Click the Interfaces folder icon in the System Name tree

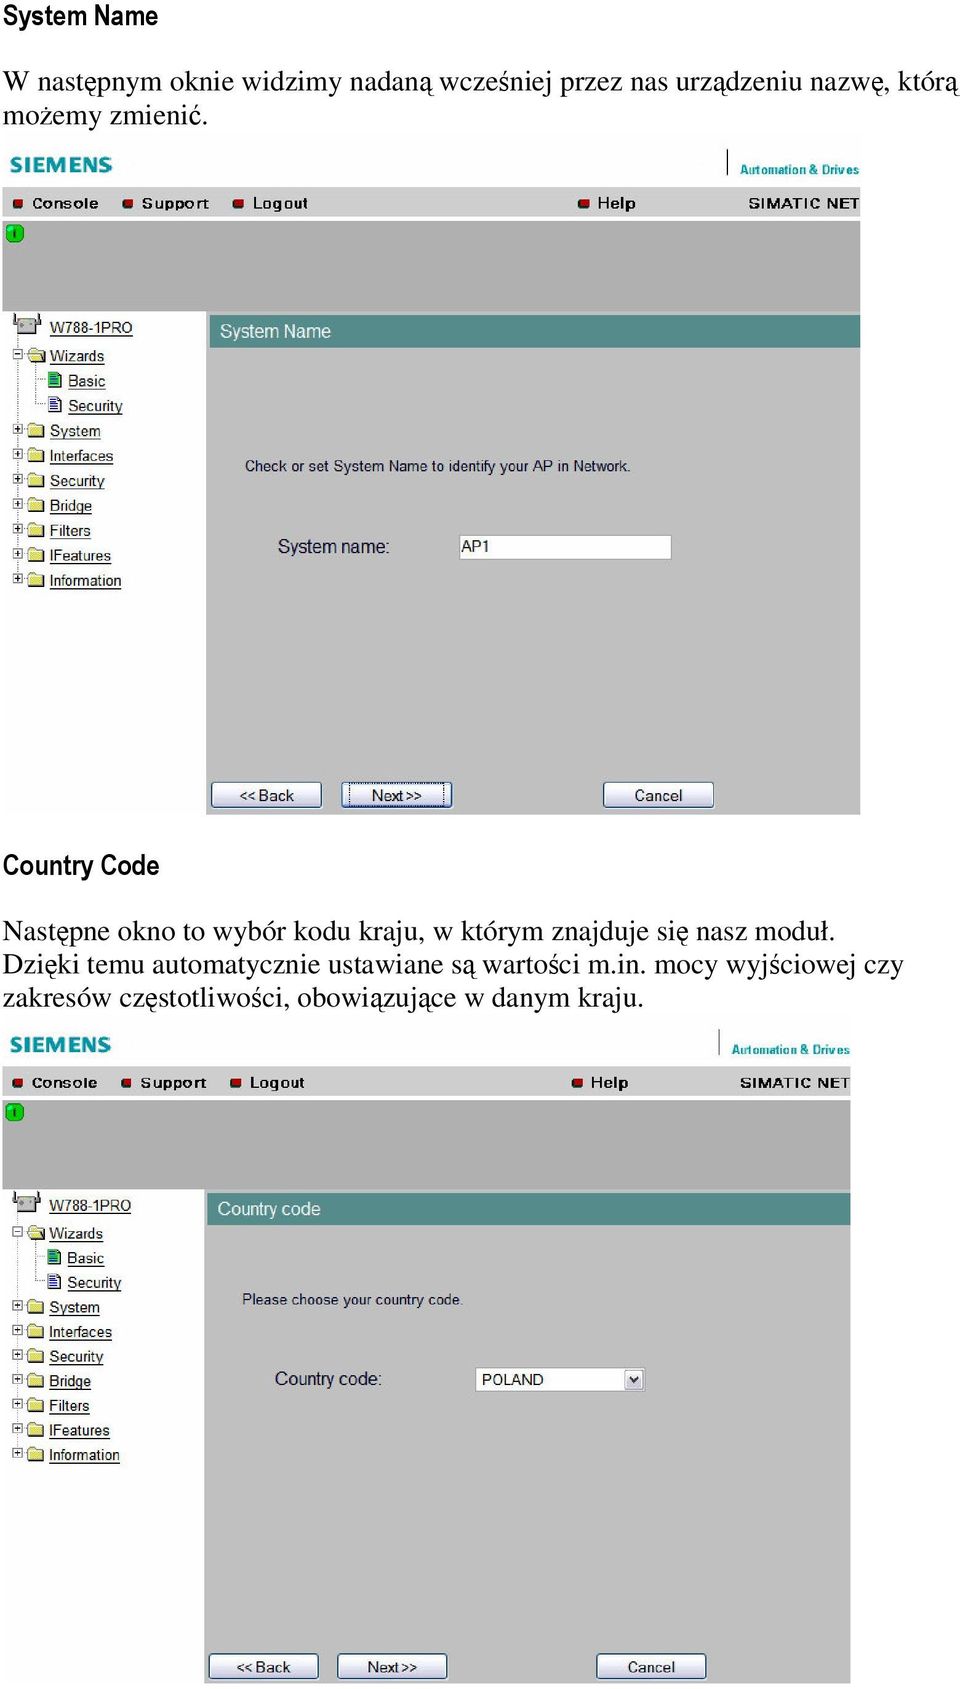[x=37, y=455]
